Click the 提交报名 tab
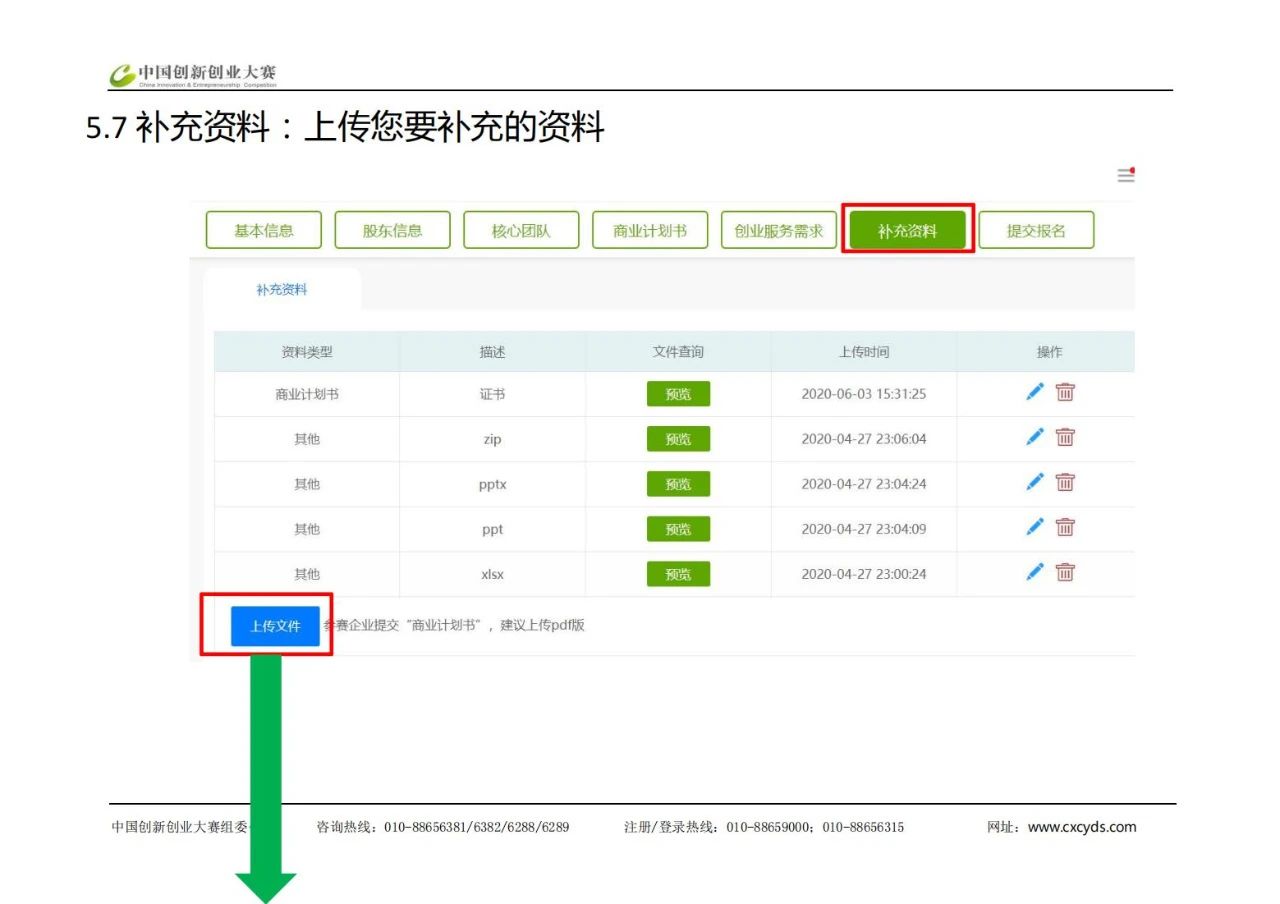Viewport: 1280px width, 904px height. pyautogui.click(x=1036, y=231)
